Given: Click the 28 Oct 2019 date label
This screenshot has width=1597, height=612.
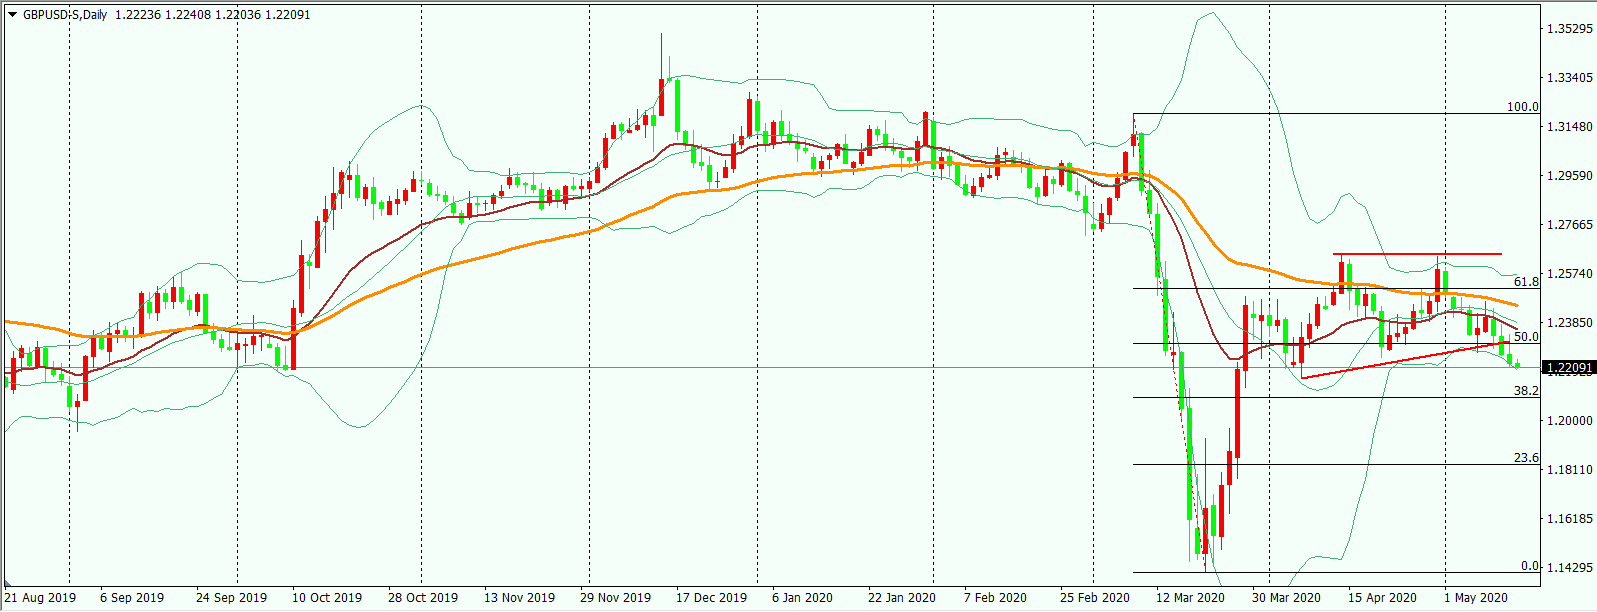Looking at the screenshot, I should [x=423, y=598].
